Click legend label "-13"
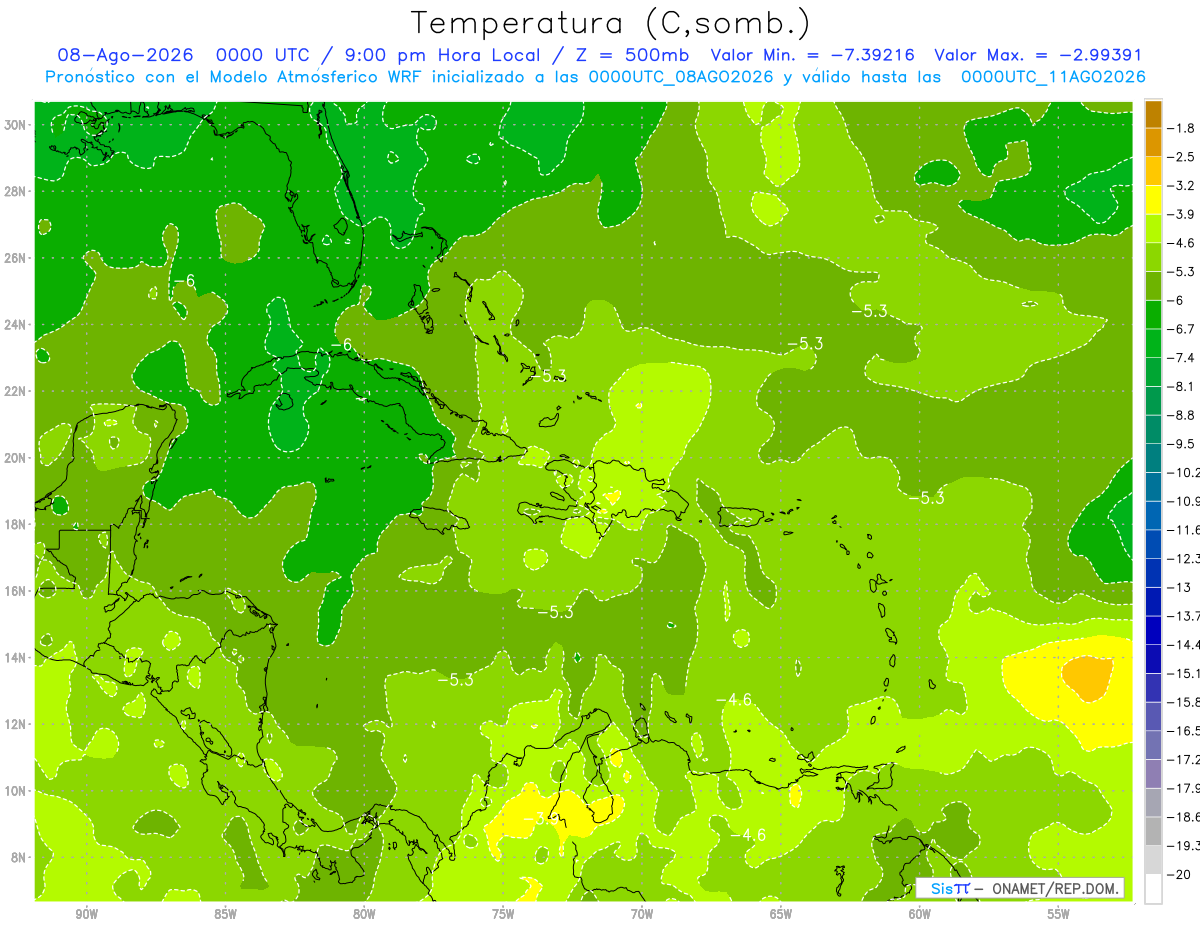Image resolution: width=1200 pixels, height=927 pixels. (x=1180, y=587)
